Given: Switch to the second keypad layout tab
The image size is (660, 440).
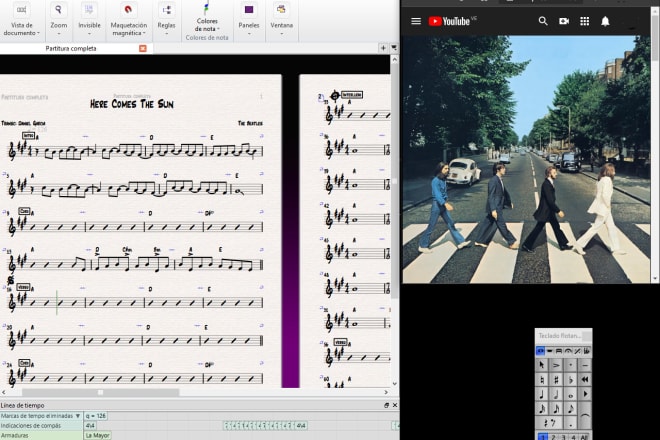Looking at the screenshot, I should (550, 351).
